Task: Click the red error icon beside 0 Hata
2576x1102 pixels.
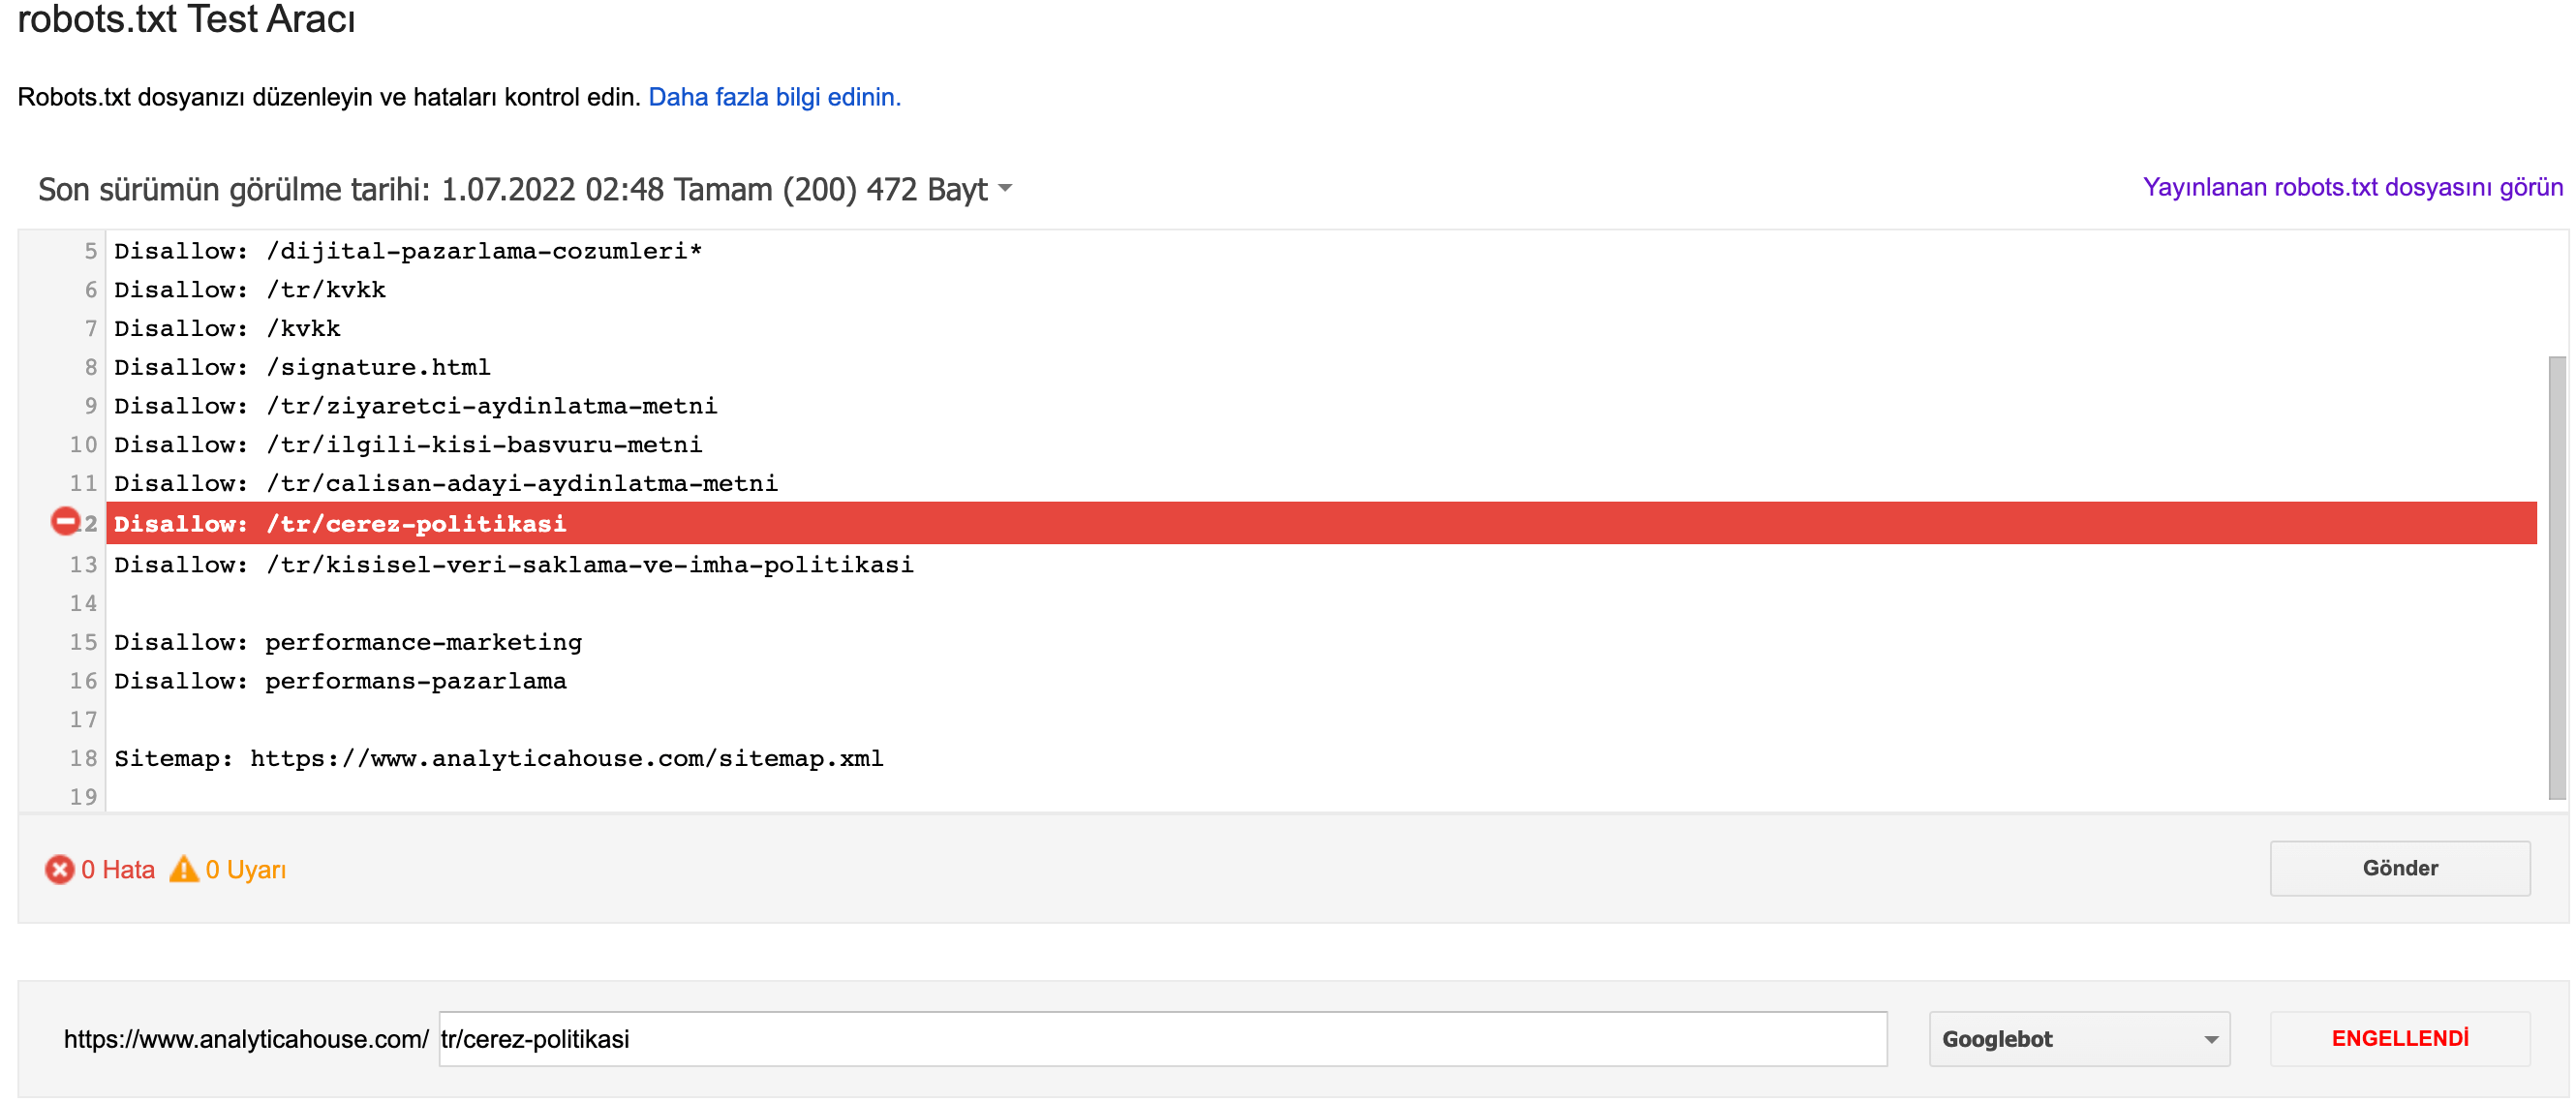Action: pos(59,870)
